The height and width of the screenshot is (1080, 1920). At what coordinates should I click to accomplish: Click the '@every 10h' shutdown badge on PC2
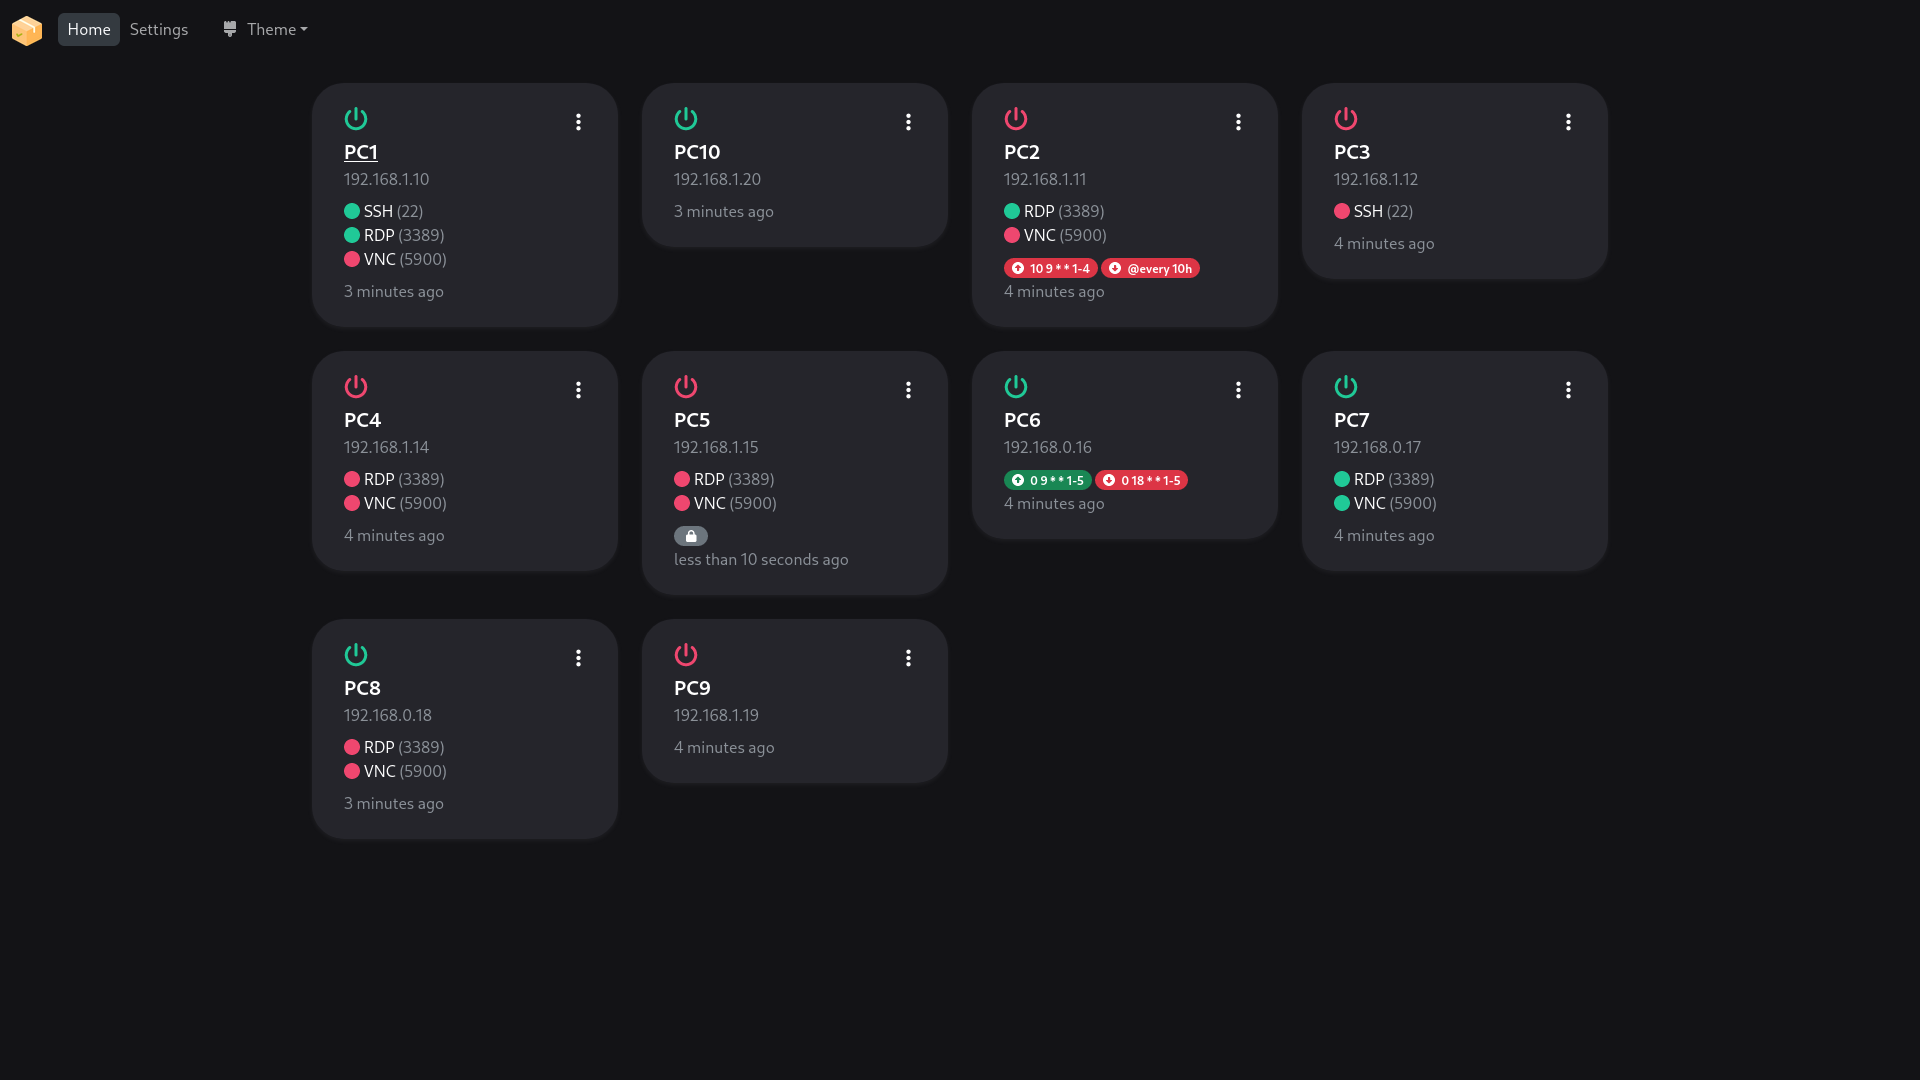point(1150,269)
